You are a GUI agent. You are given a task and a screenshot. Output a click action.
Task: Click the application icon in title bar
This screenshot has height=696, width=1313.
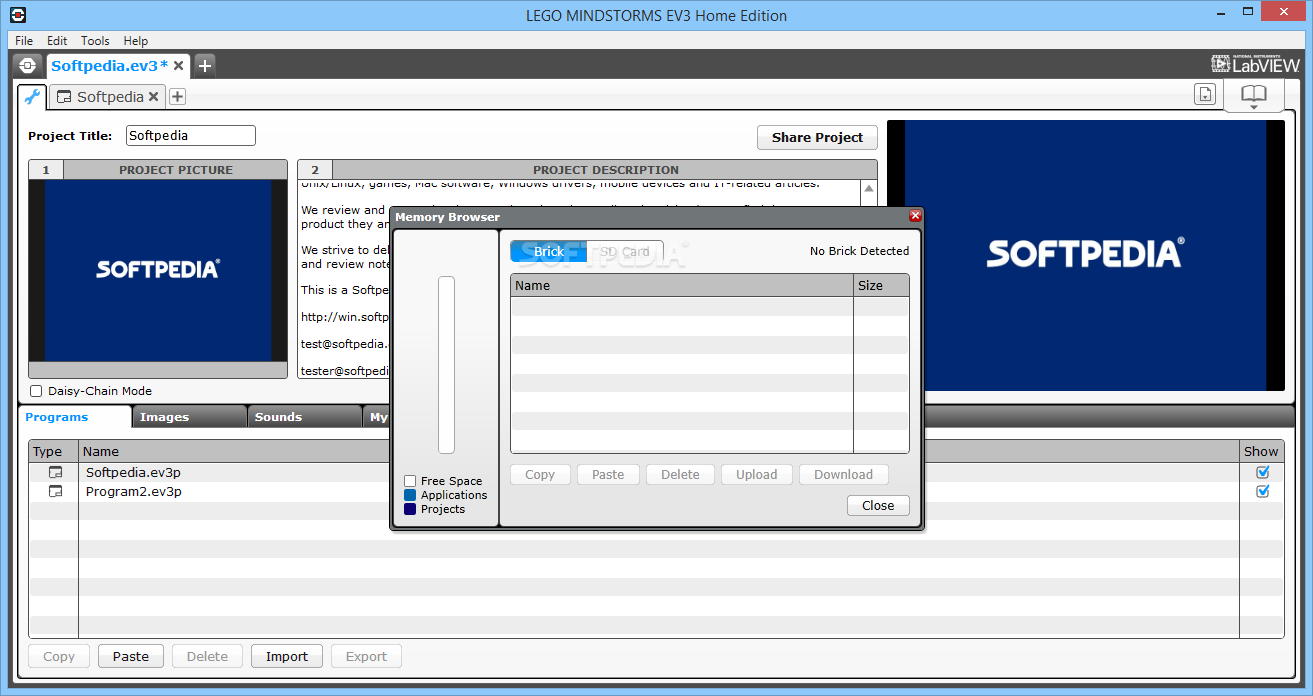coord(18,15)
